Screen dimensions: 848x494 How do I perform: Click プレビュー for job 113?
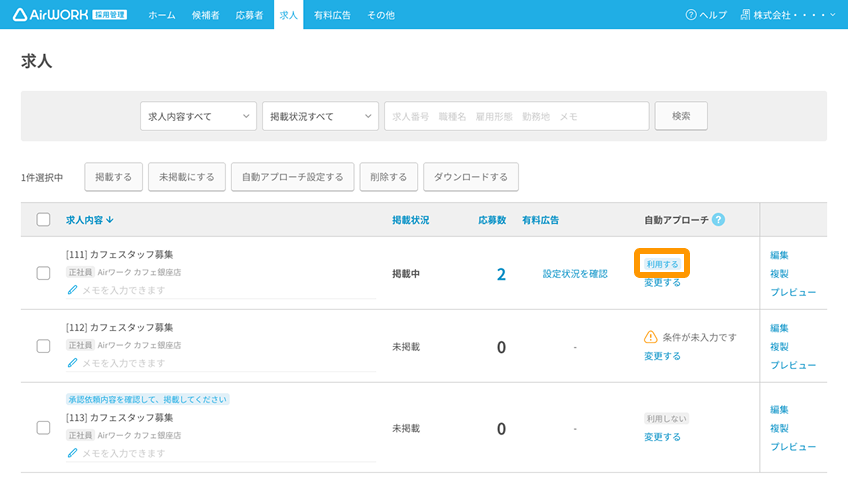click(793, 447)
